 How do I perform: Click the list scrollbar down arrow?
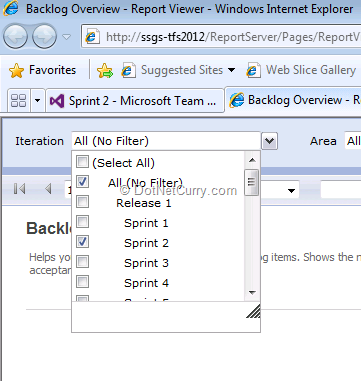coord(252,293)
